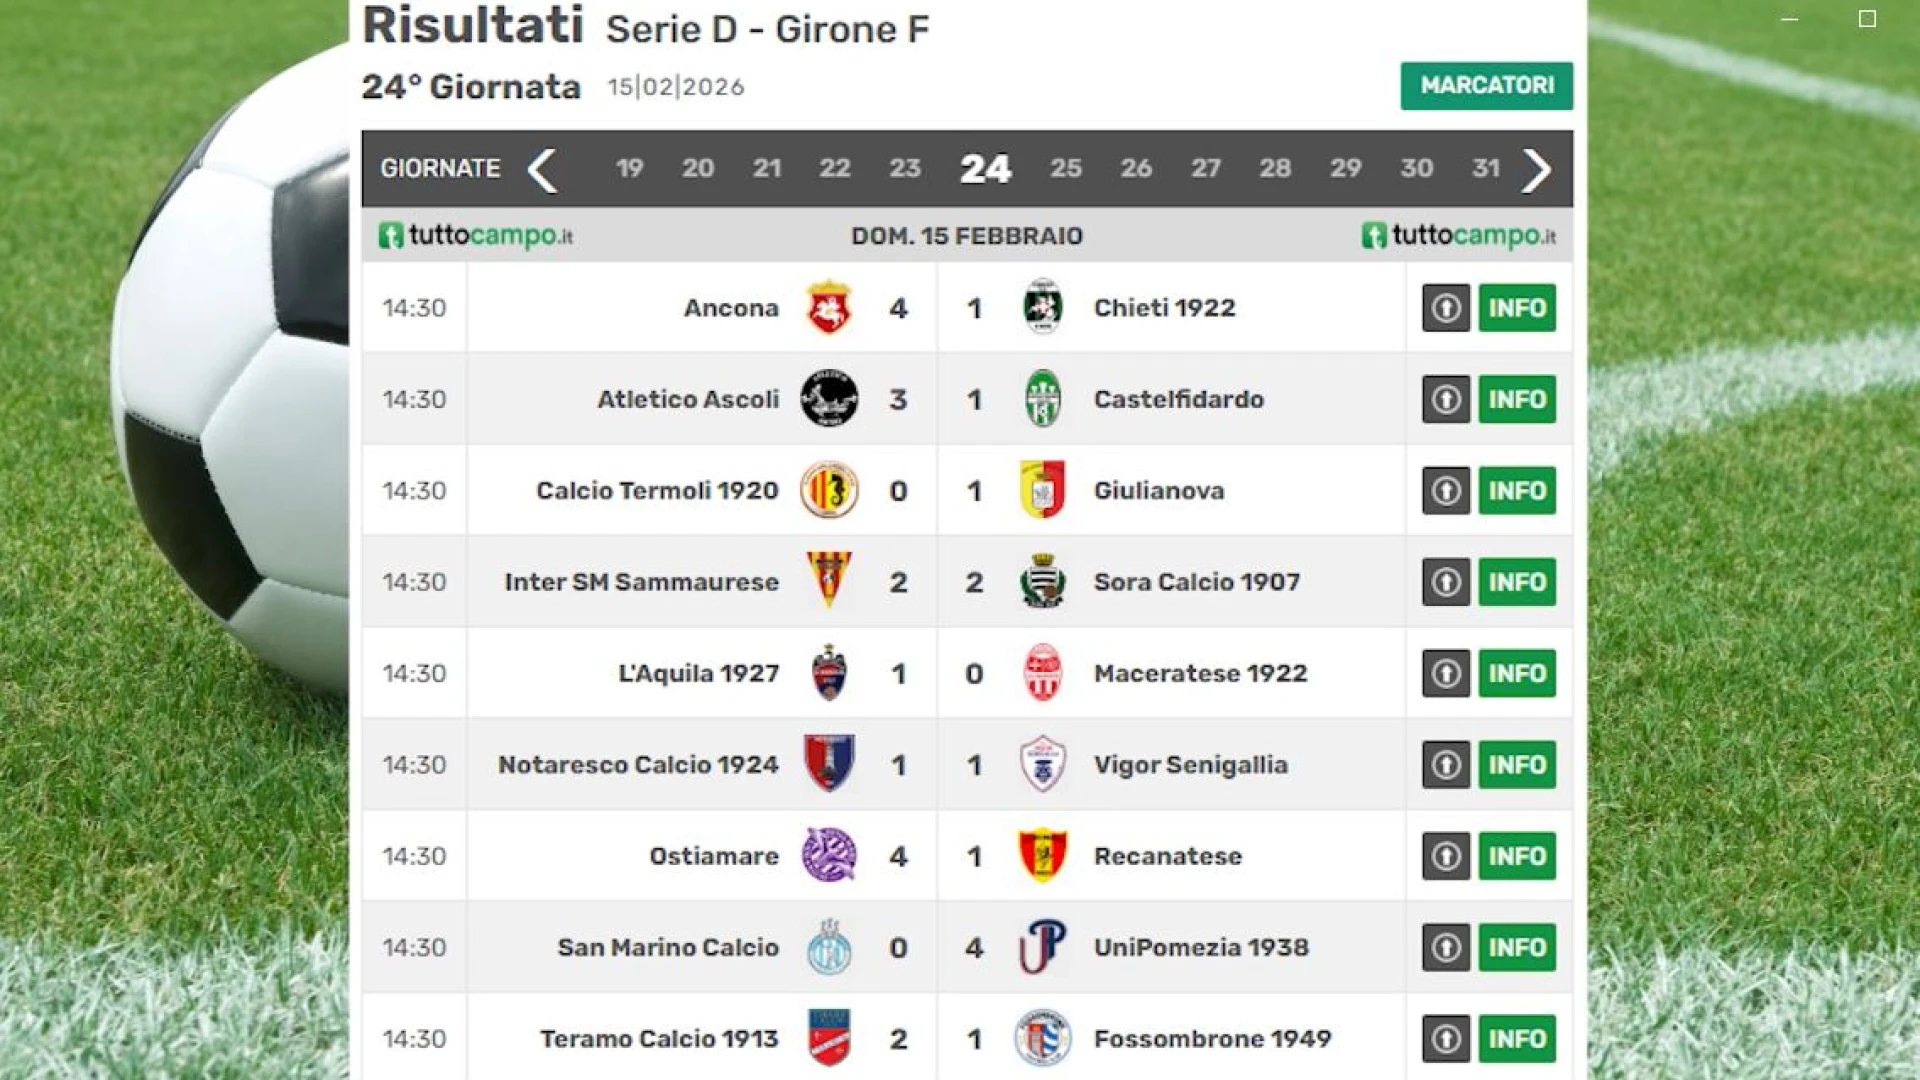Select matchday 31
1920x1080 pixels.
click(x=1487, y=169)
